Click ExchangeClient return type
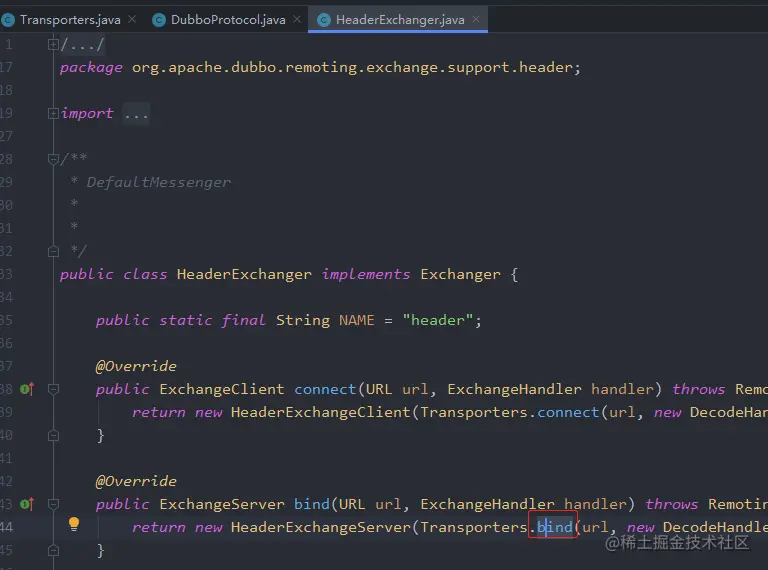The height and width of the screenshot is (570, 768). pyautogui.click(x=221, y=389)
